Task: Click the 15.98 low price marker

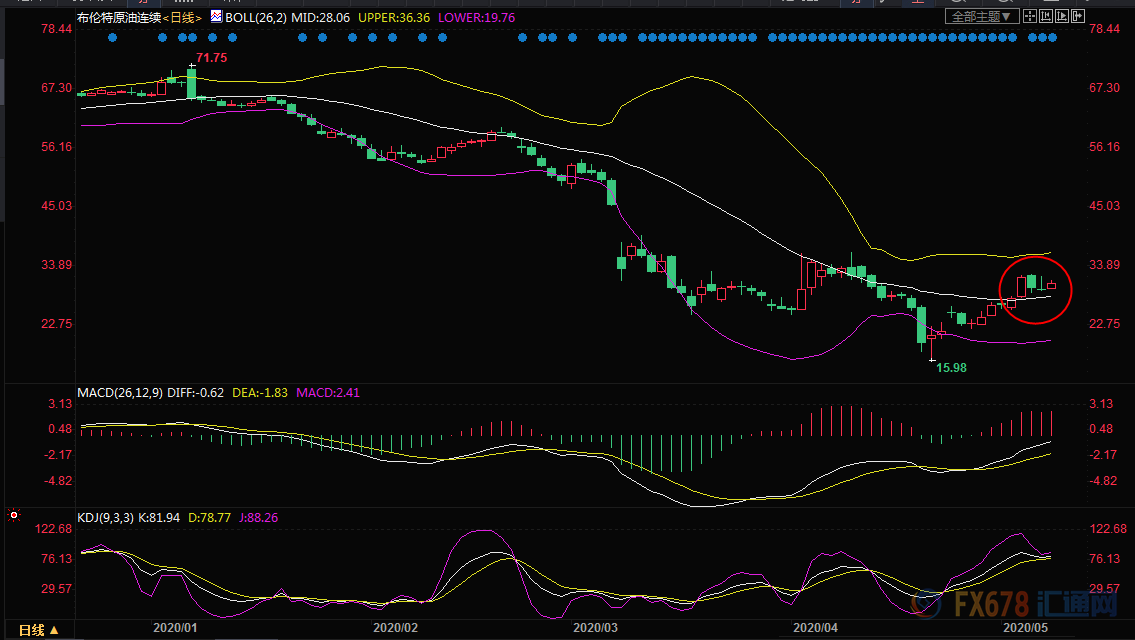Action: tap(951, 368)
